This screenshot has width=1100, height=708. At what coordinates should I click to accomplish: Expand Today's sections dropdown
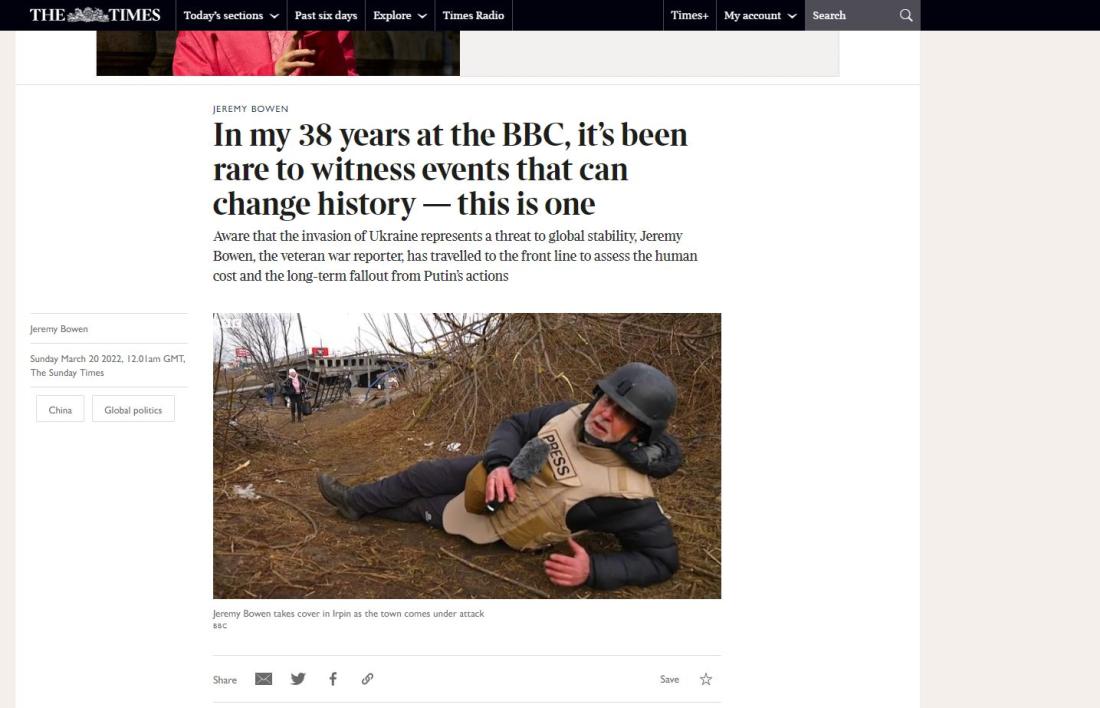pos(231,15)
